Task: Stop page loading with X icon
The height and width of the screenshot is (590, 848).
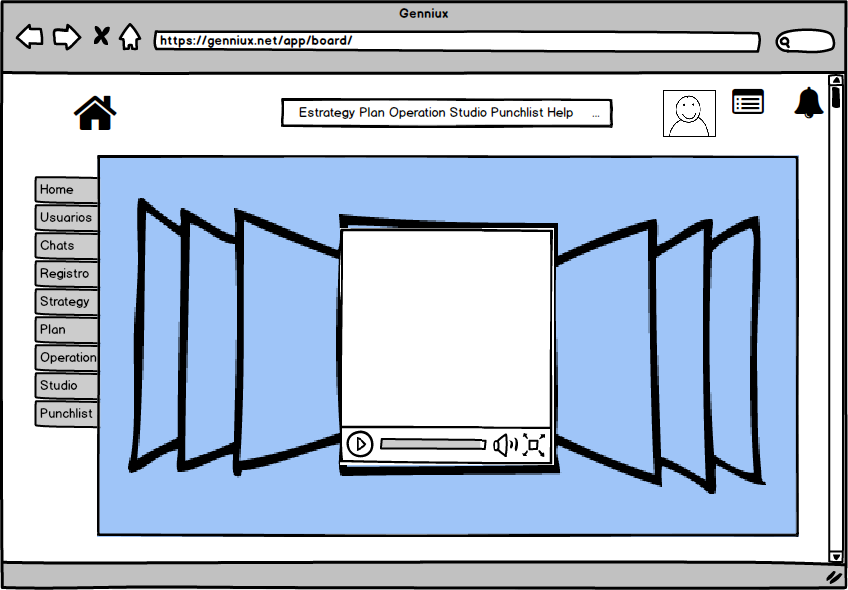Action: (x=101, y=36)
